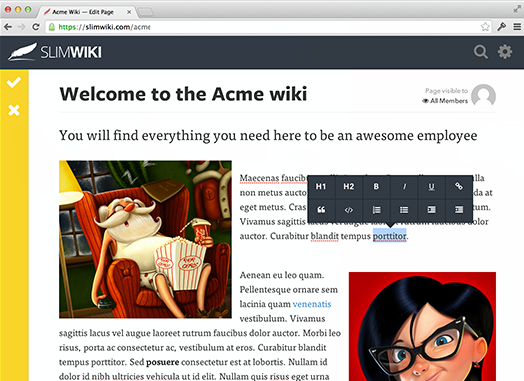
Task: Click the key icon in browser toolbar
Action: pyautogui.click(x=501, y=27)
